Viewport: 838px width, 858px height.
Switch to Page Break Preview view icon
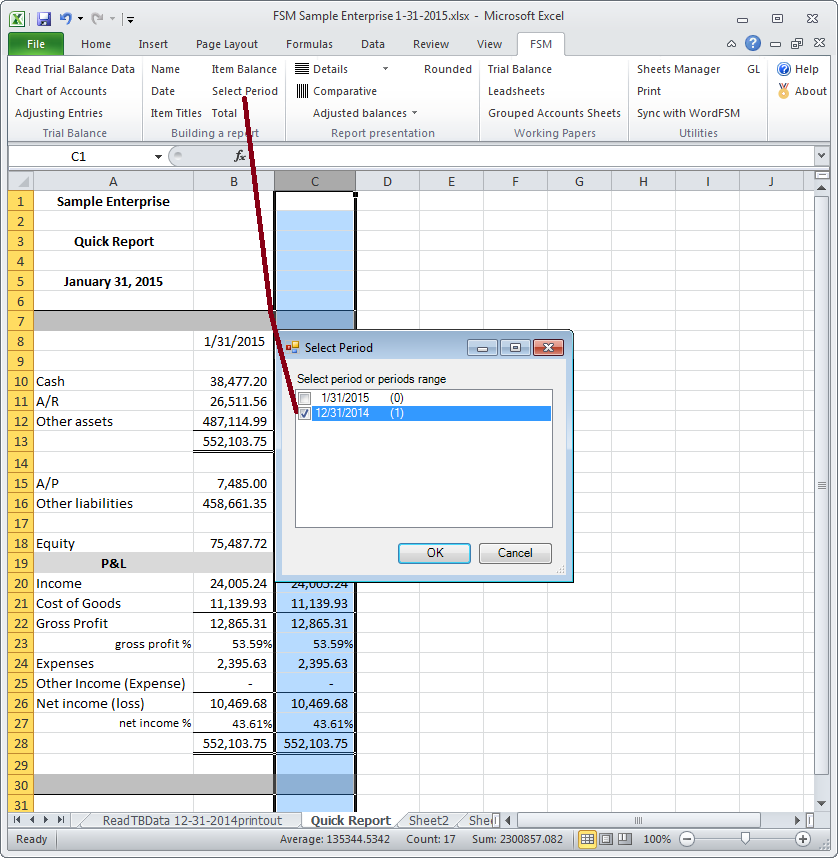(626, 839)
